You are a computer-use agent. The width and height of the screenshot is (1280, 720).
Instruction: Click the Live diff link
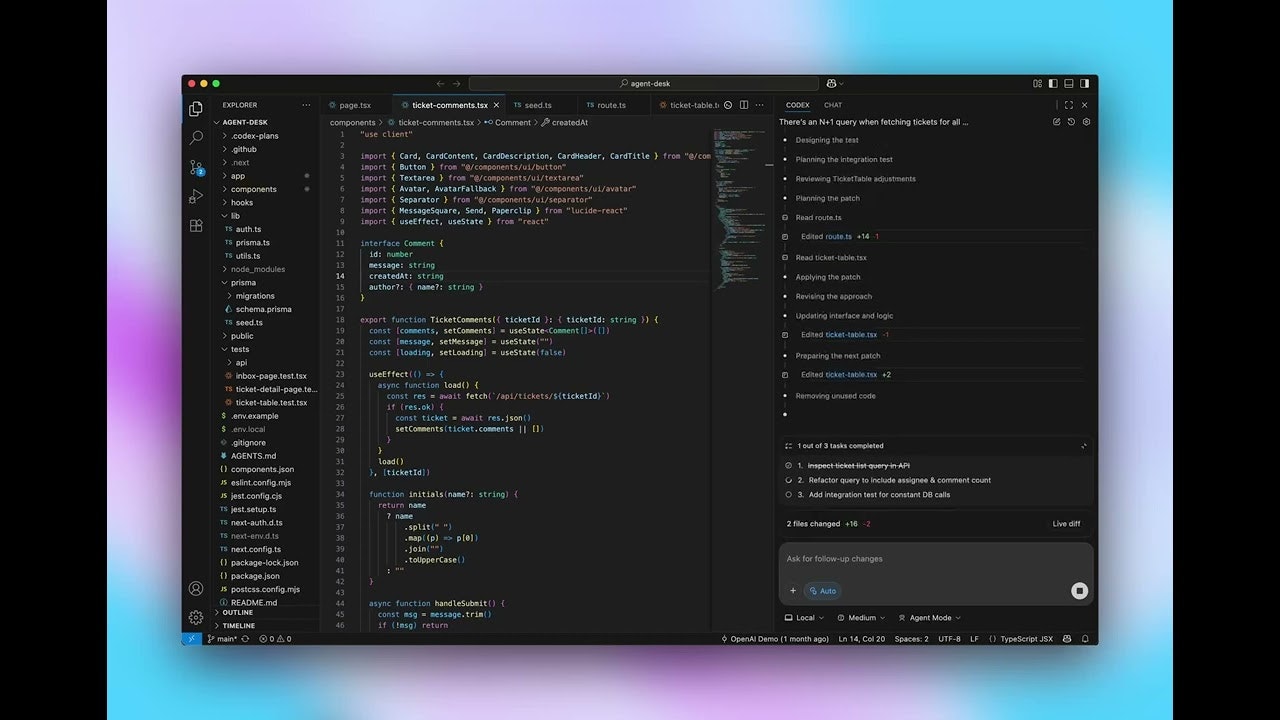click(1066, 523)
